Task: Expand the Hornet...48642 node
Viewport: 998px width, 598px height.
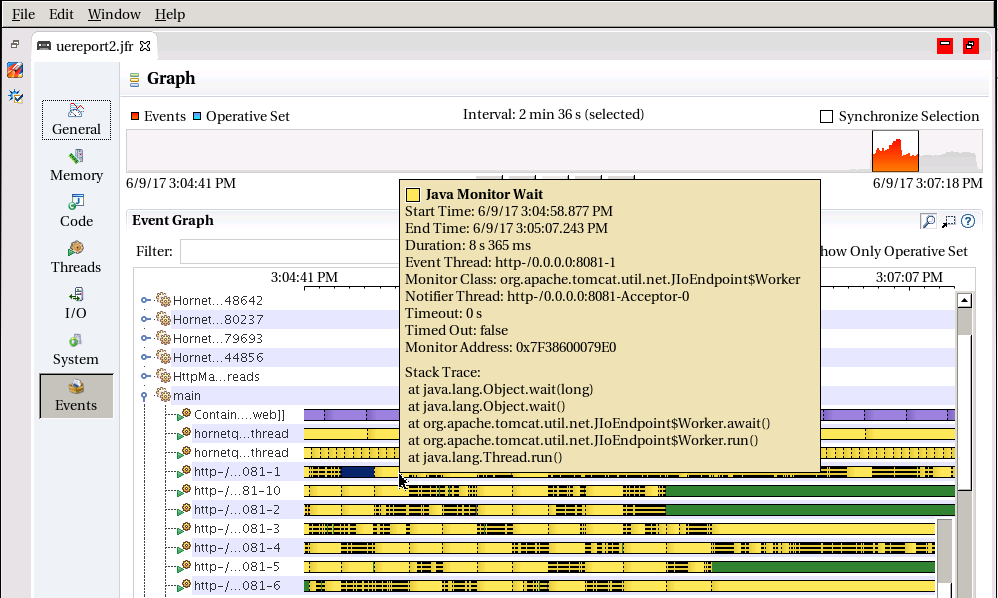Action: tap(143, 302)
